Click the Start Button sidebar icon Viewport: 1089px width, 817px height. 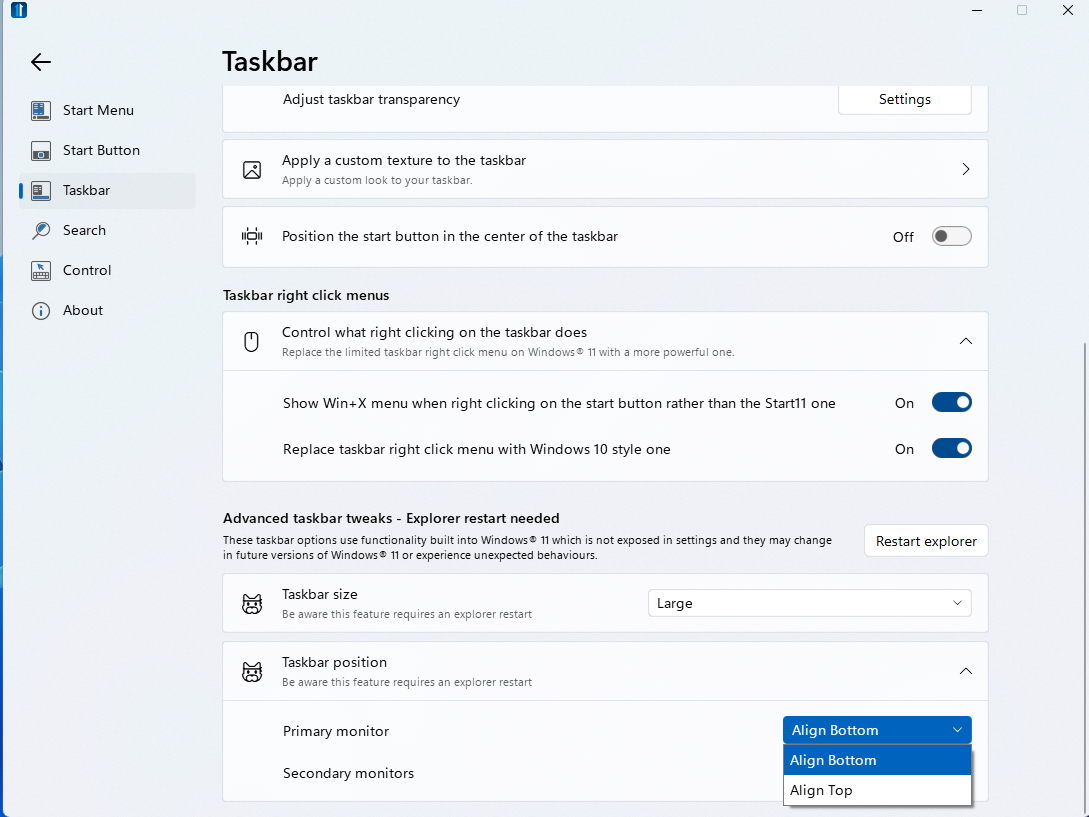41,151
